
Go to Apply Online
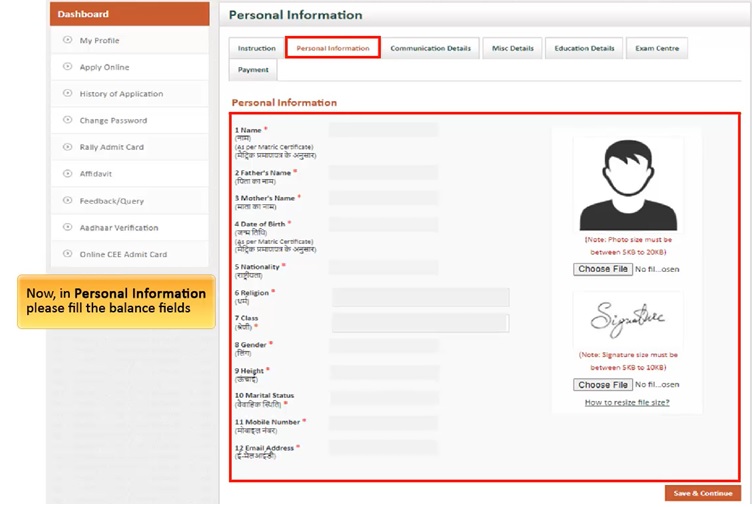[x=129, y=67]
